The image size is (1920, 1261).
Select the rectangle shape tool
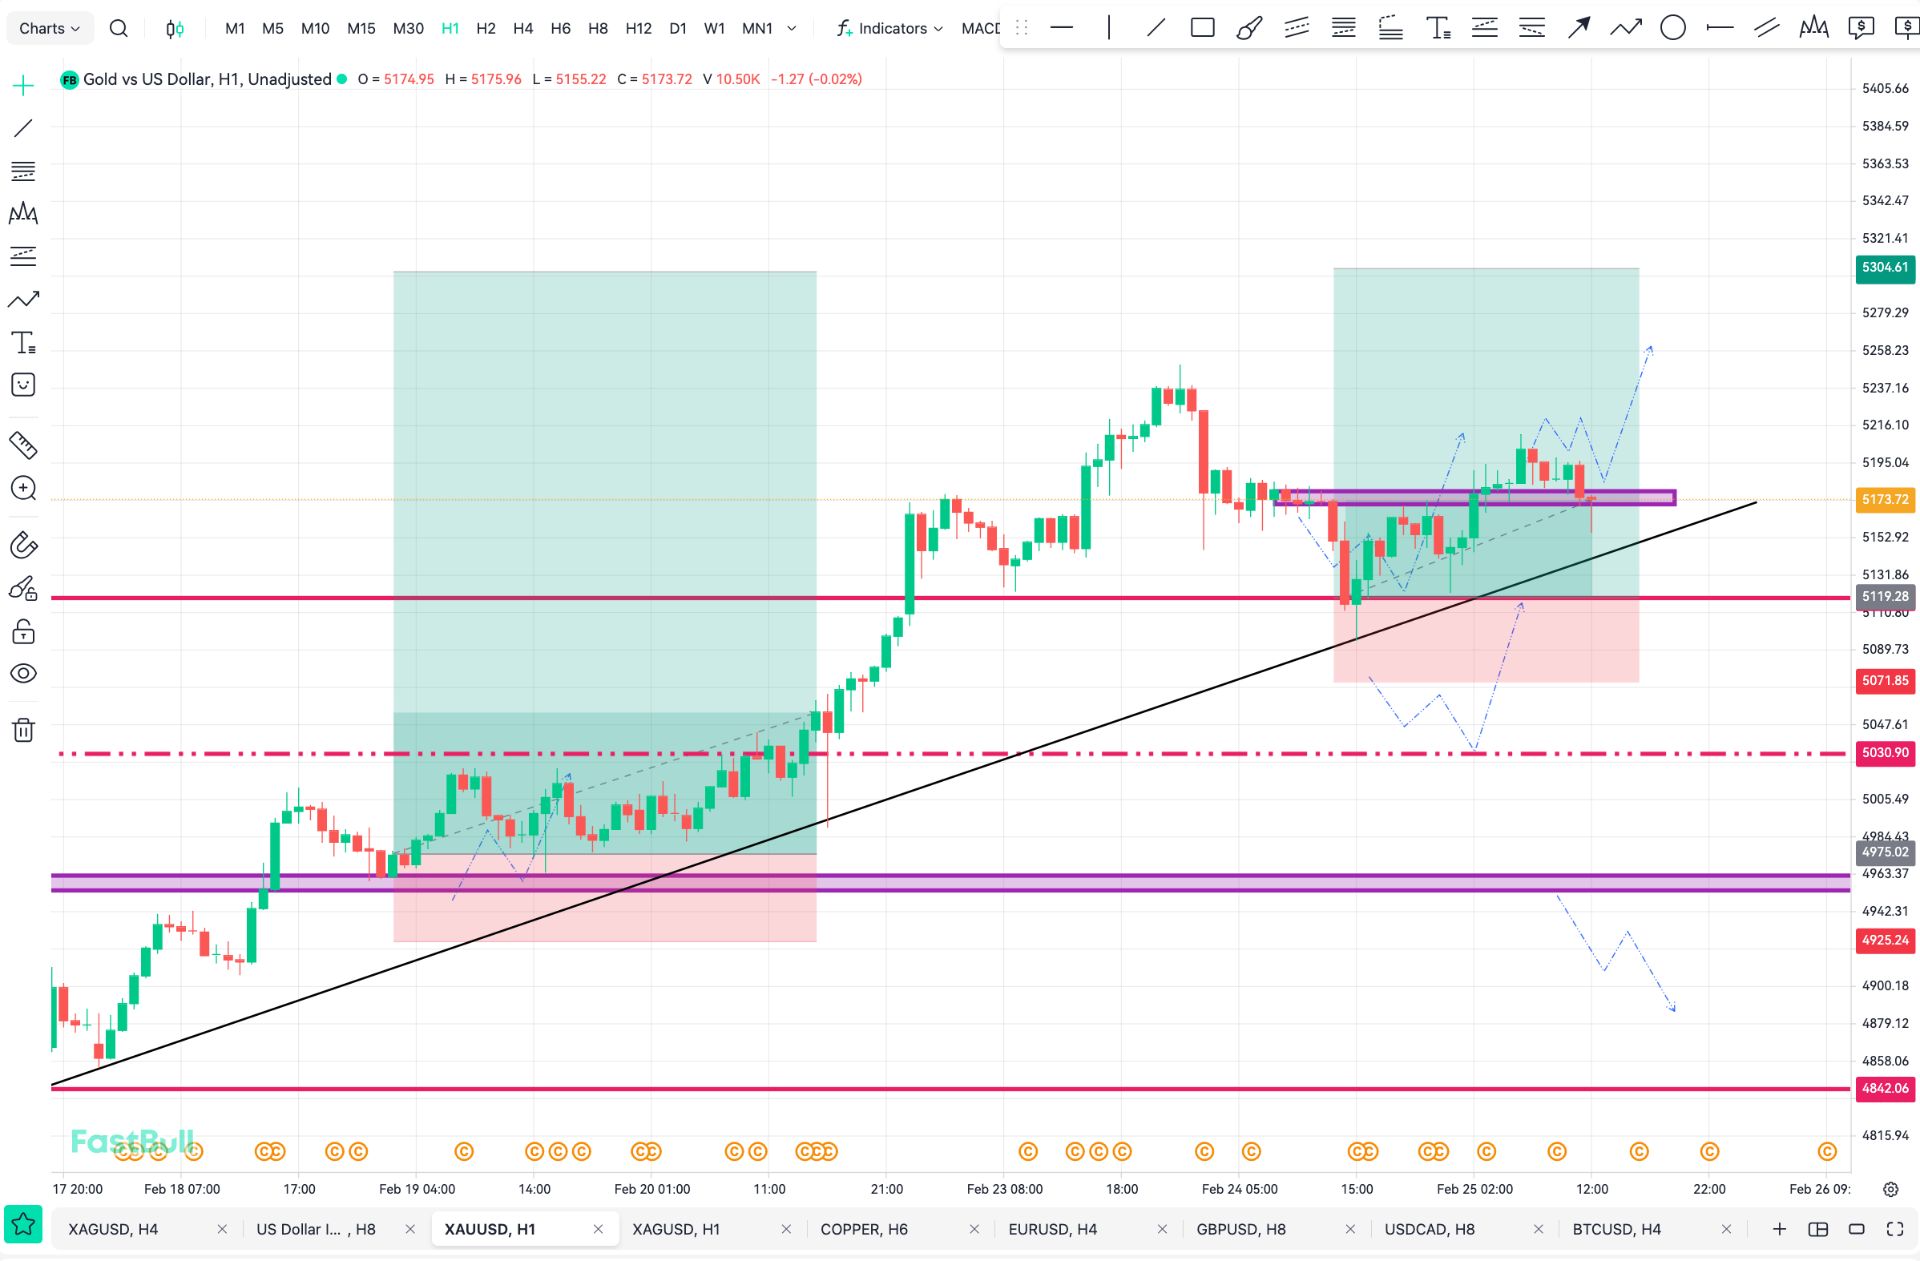(x=1202, y=28)
